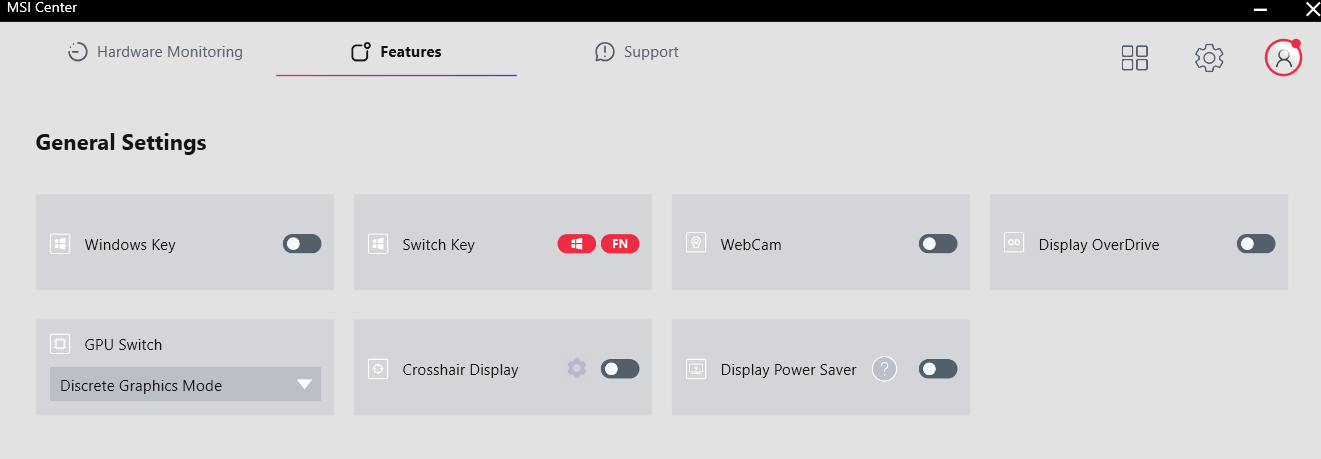Enable Display OverDrive toggle
Screen dimensions: 1321x459
coord(1256,244)
